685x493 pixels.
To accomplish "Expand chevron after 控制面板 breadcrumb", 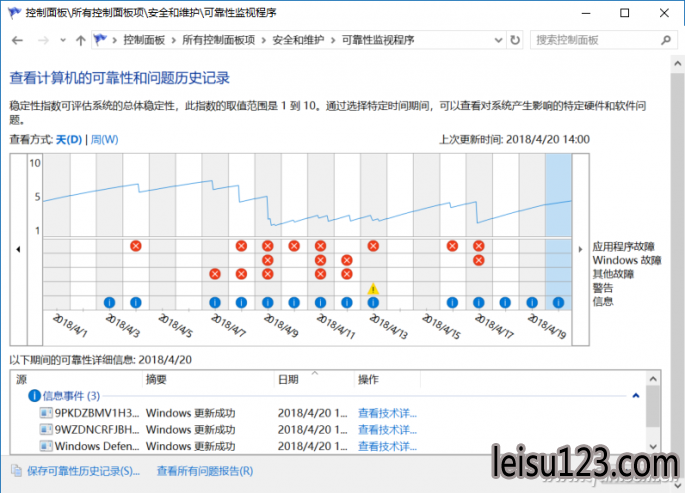I will click(173, 41).
